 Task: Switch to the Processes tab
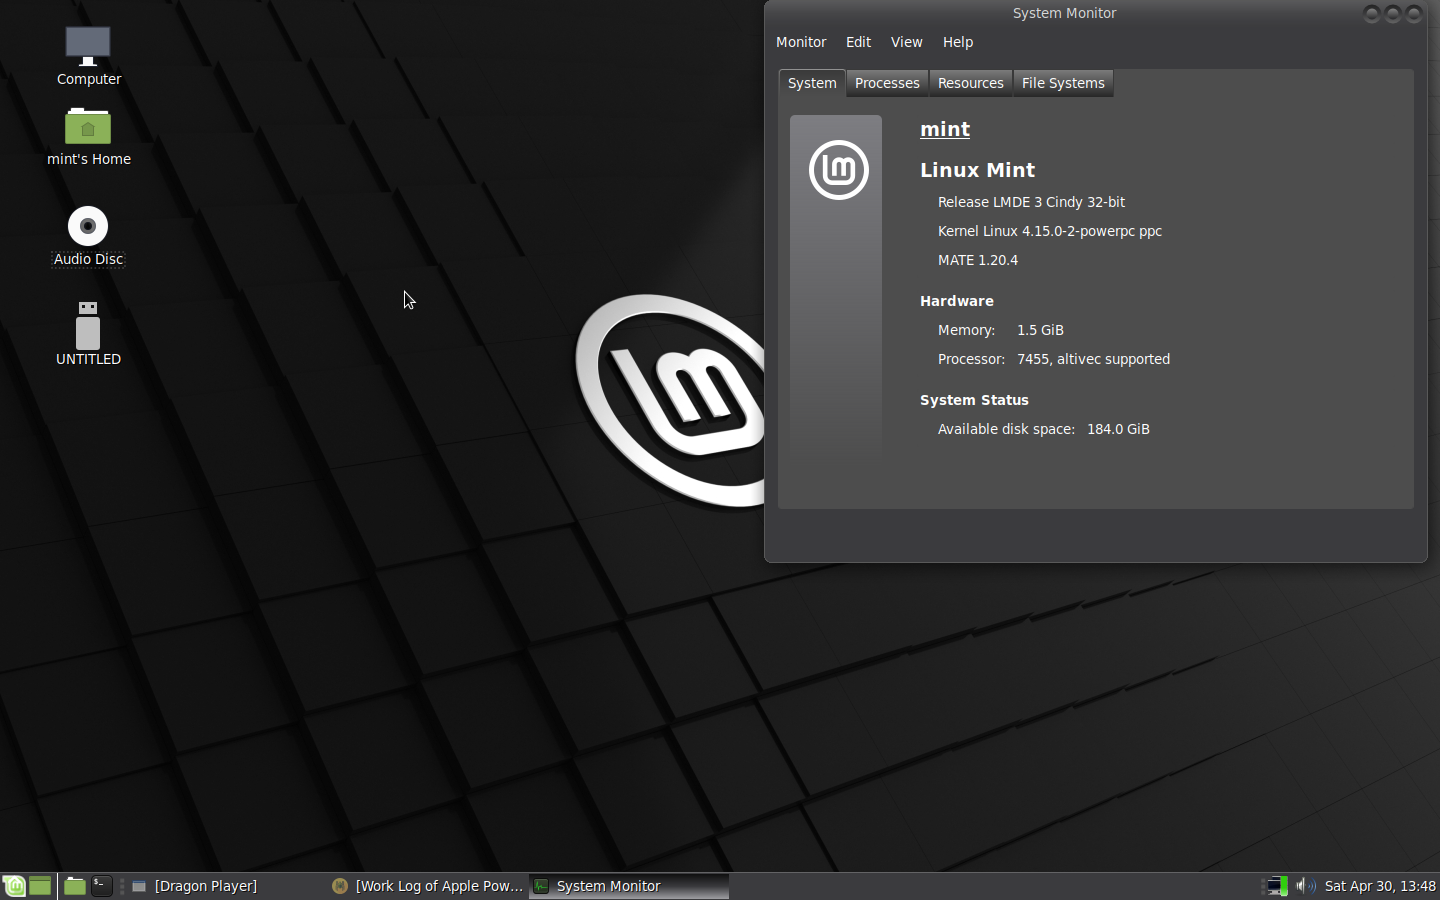887,83
